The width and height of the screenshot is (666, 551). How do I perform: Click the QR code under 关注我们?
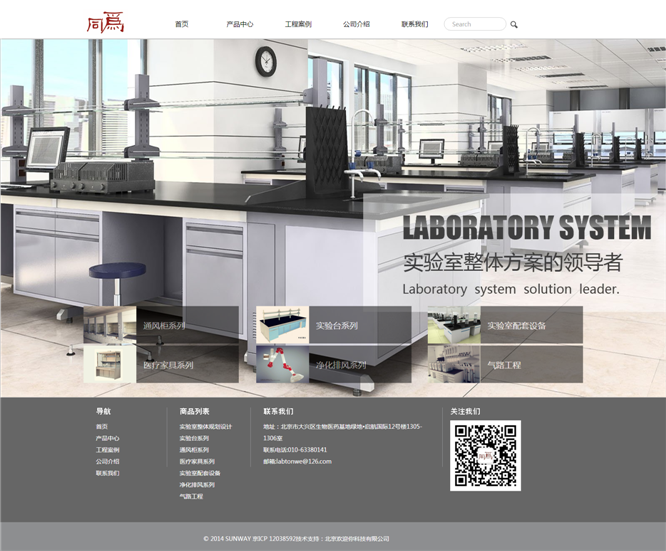click(x=485, y=455)
